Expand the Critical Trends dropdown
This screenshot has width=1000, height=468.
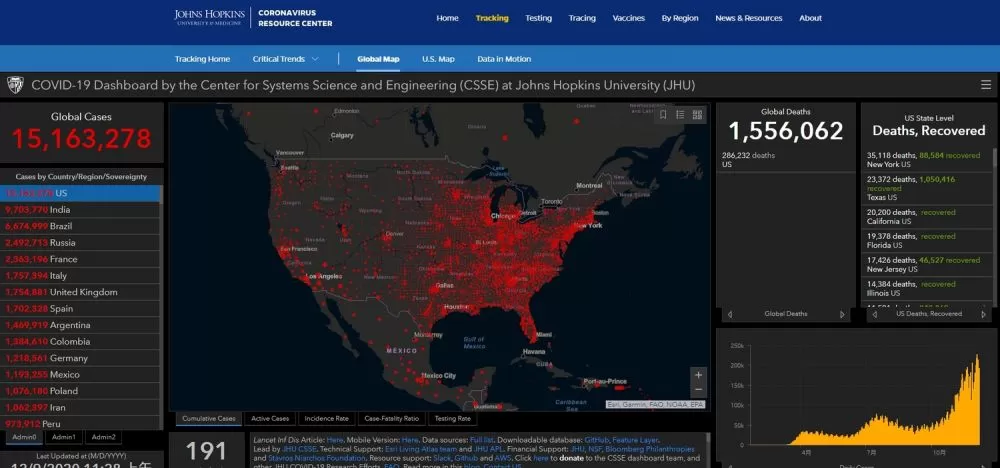(285, 59)
